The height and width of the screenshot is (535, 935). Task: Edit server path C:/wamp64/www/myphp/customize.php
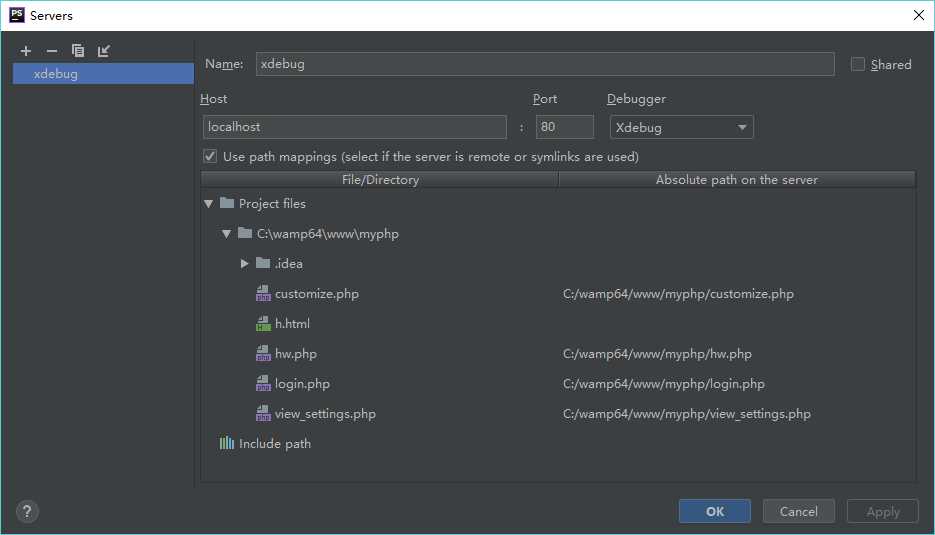click(678, 293)
